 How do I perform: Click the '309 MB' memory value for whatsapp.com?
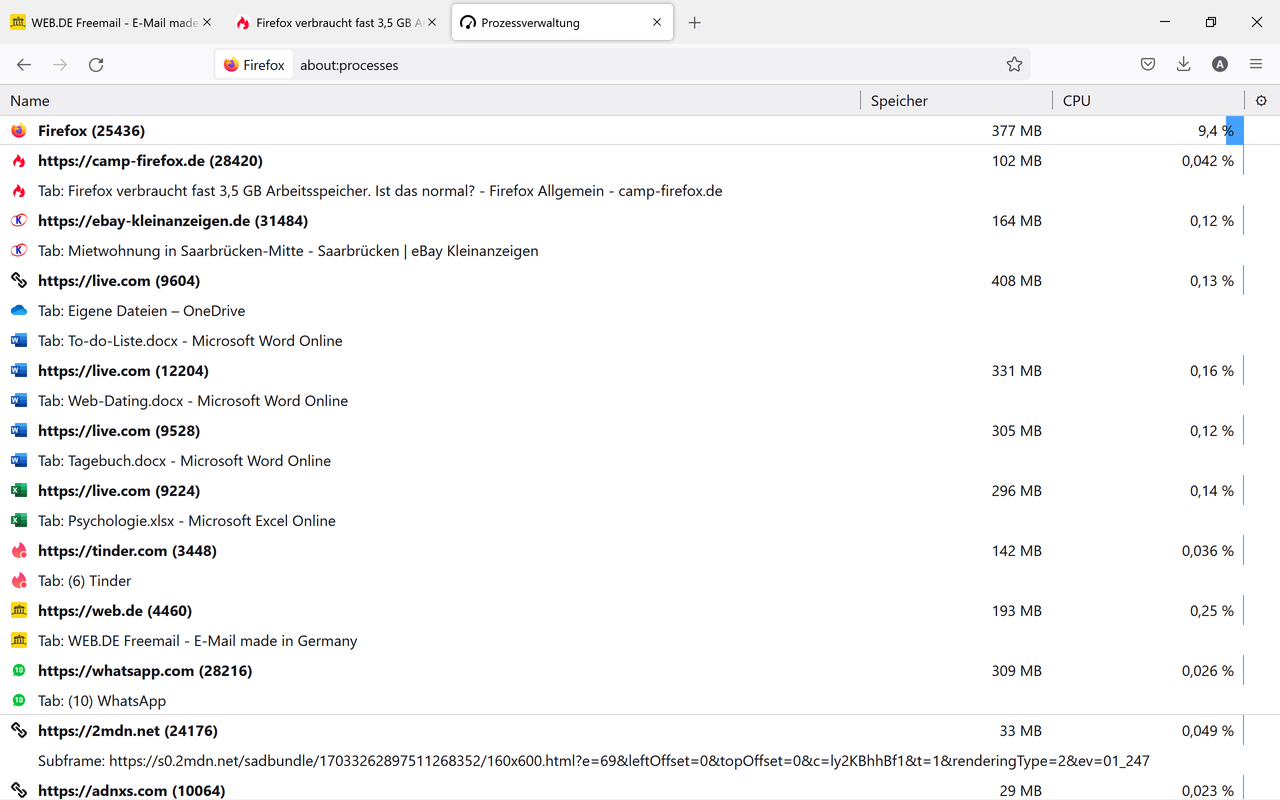[1016, 671]
